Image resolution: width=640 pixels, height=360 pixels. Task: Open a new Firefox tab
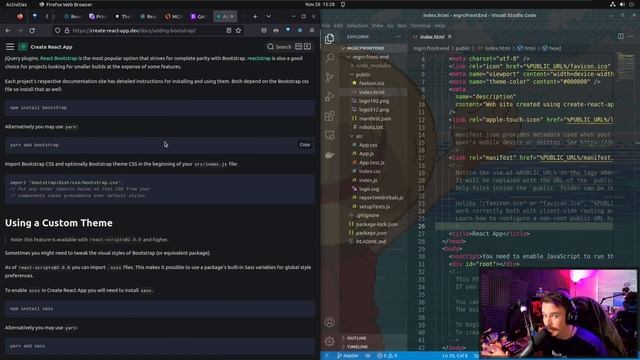[x=255, y=16]
